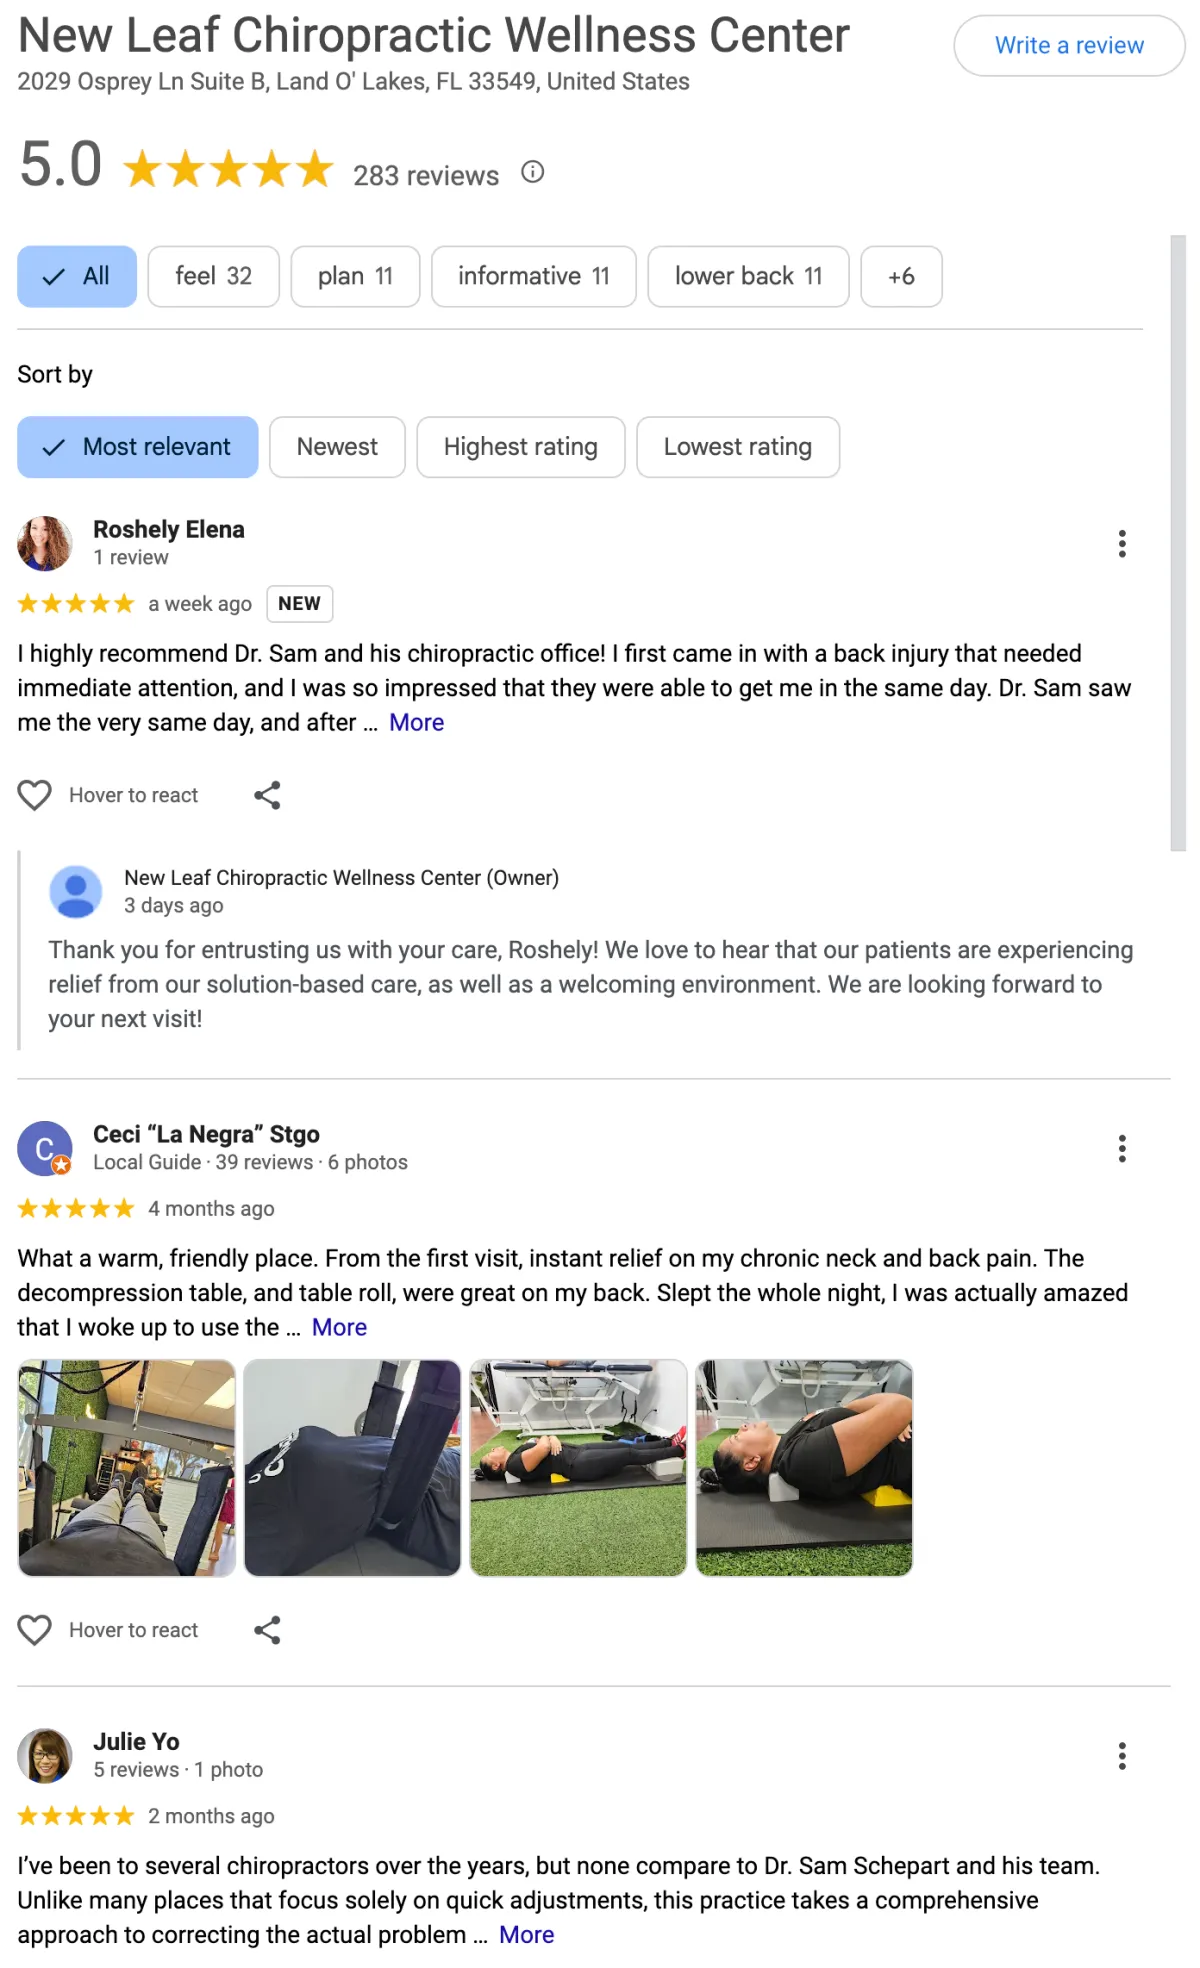Click the heart icon under Ceci's review photos
The image size is (1200, 1968).
(35, 1630)
